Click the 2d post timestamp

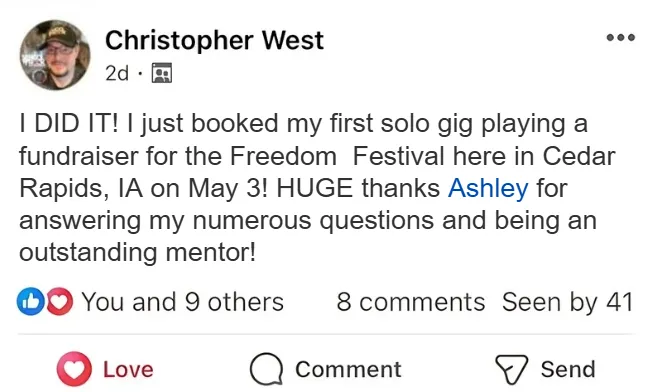click(x=117, y=73)
